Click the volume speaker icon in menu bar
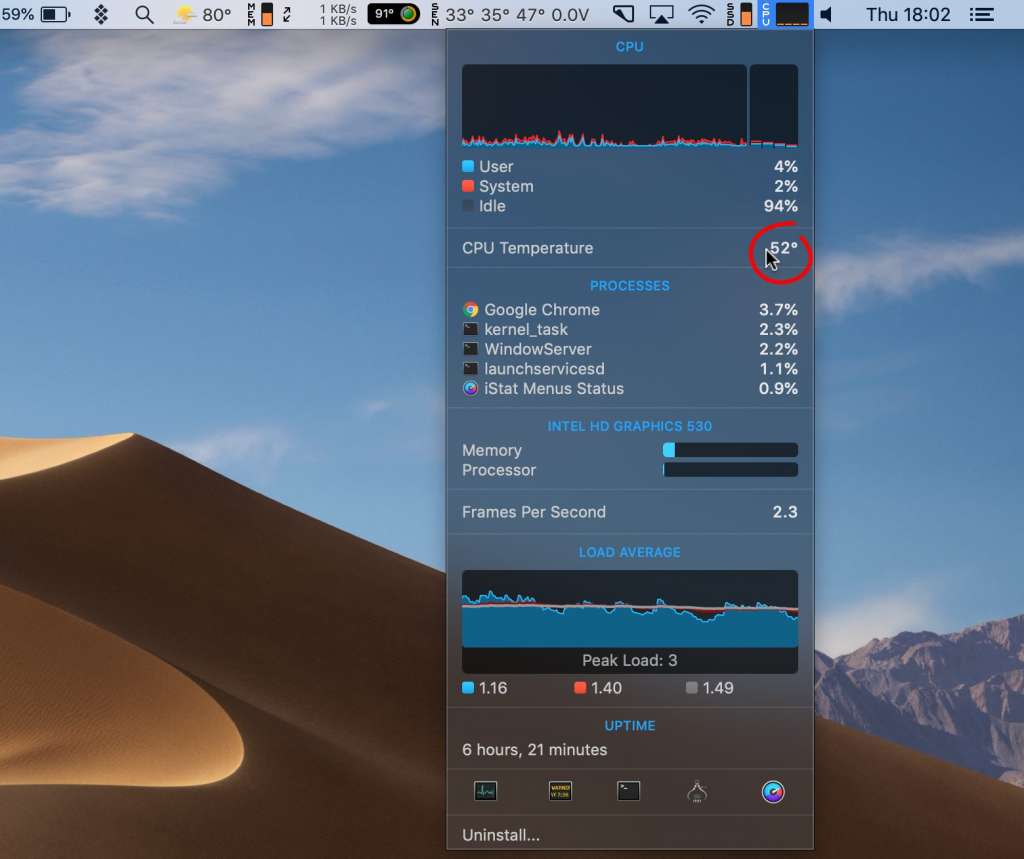The height and width of the screenshot is (859, 1024). pyautogui.click(x=827, y=14)
